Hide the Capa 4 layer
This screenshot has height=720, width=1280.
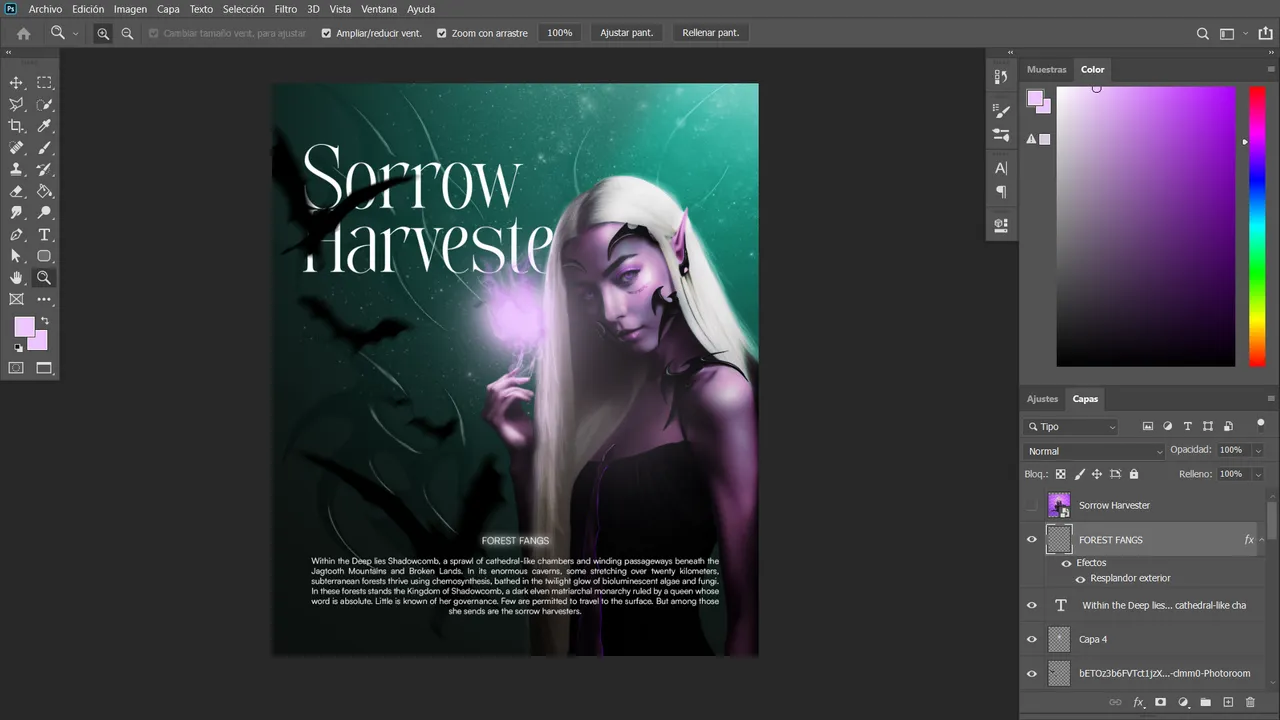[1032, 639]
